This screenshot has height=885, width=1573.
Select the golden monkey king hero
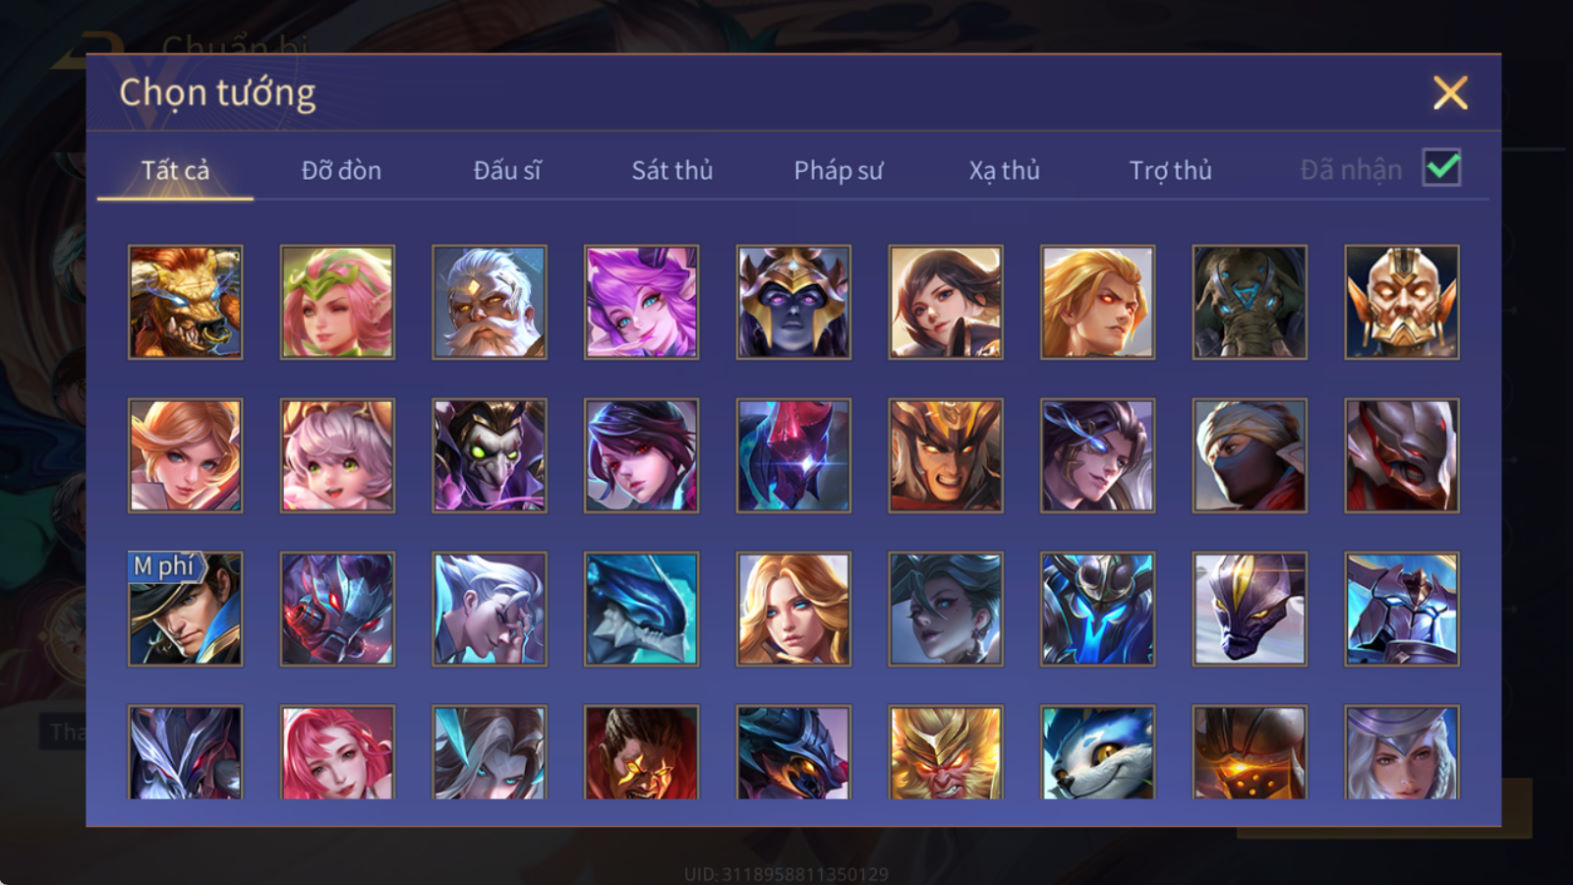(x=945, y=752)
